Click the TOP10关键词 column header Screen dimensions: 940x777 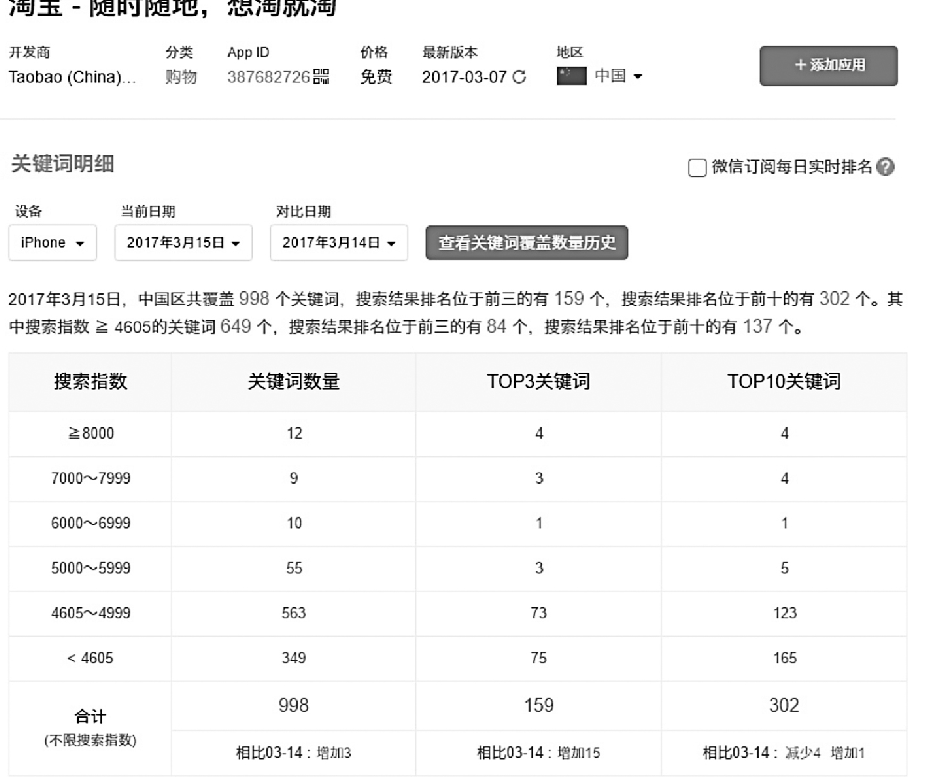[x=784, y=381]
